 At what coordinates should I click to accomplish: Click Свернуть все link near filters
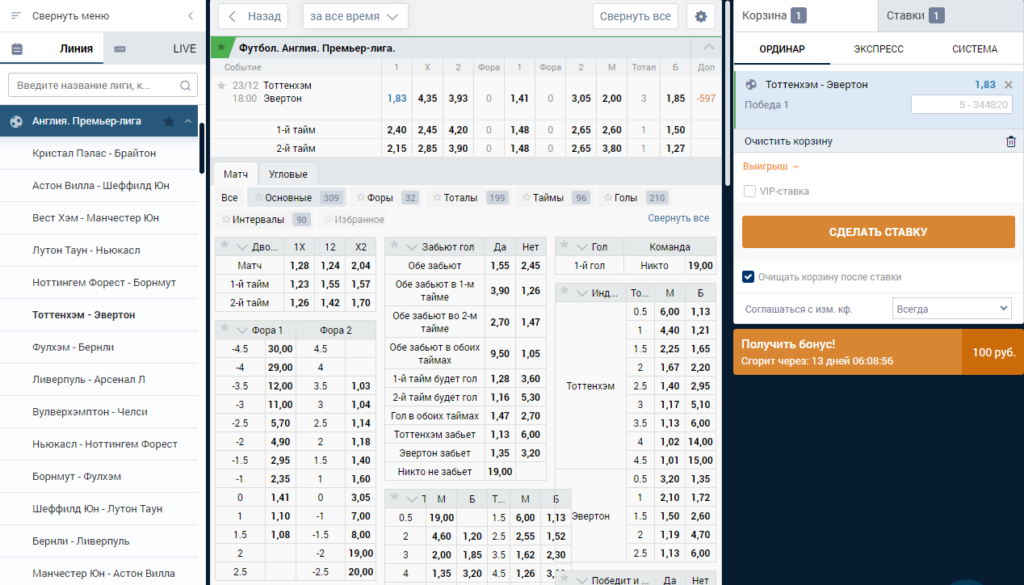click(x=678, y=218)
